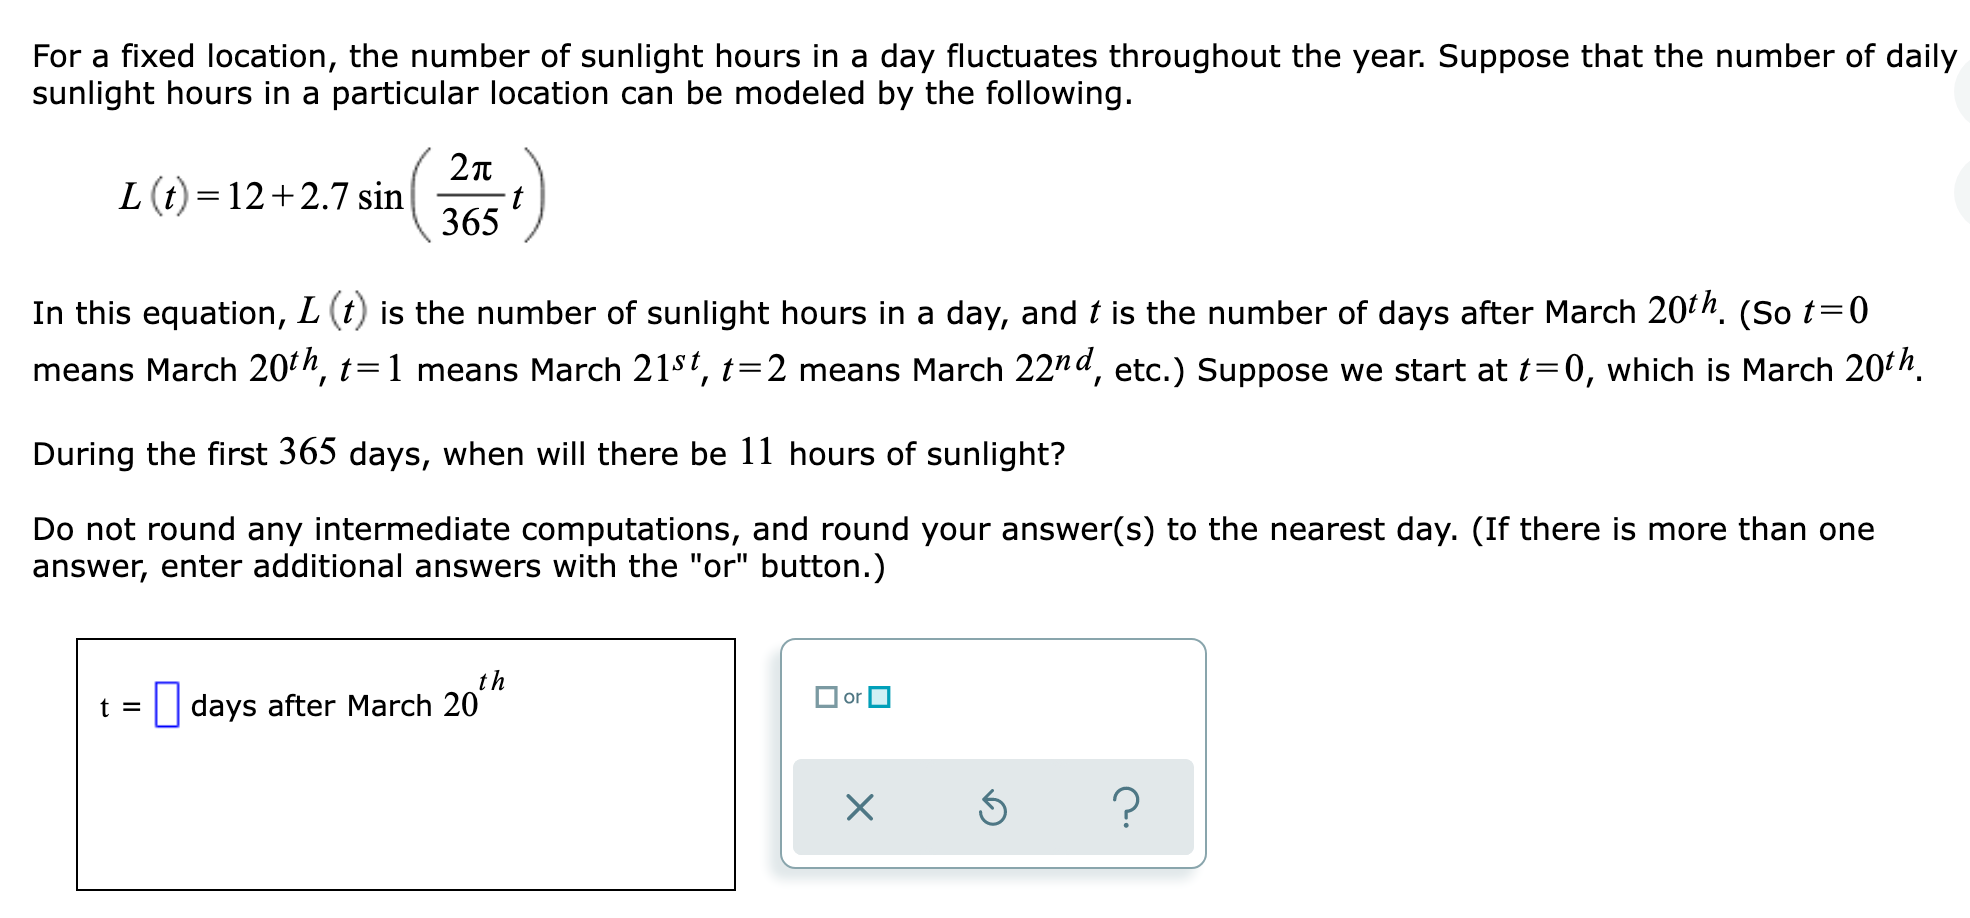
Task: Click inside the t = answer entry box
Action: click(165, 705)
